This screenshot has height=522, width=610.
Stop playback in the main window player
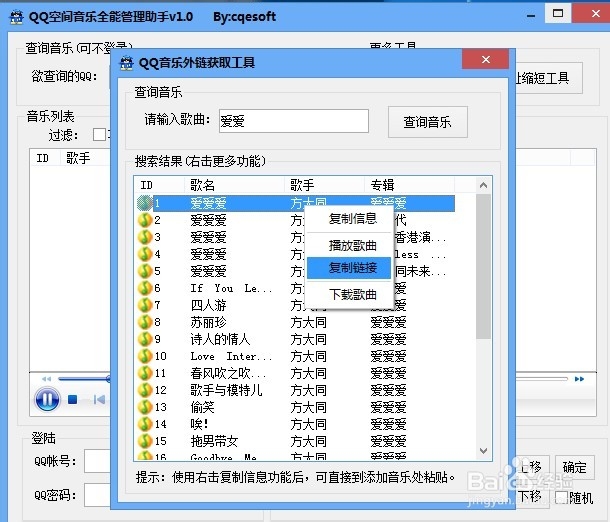(72, 399)
